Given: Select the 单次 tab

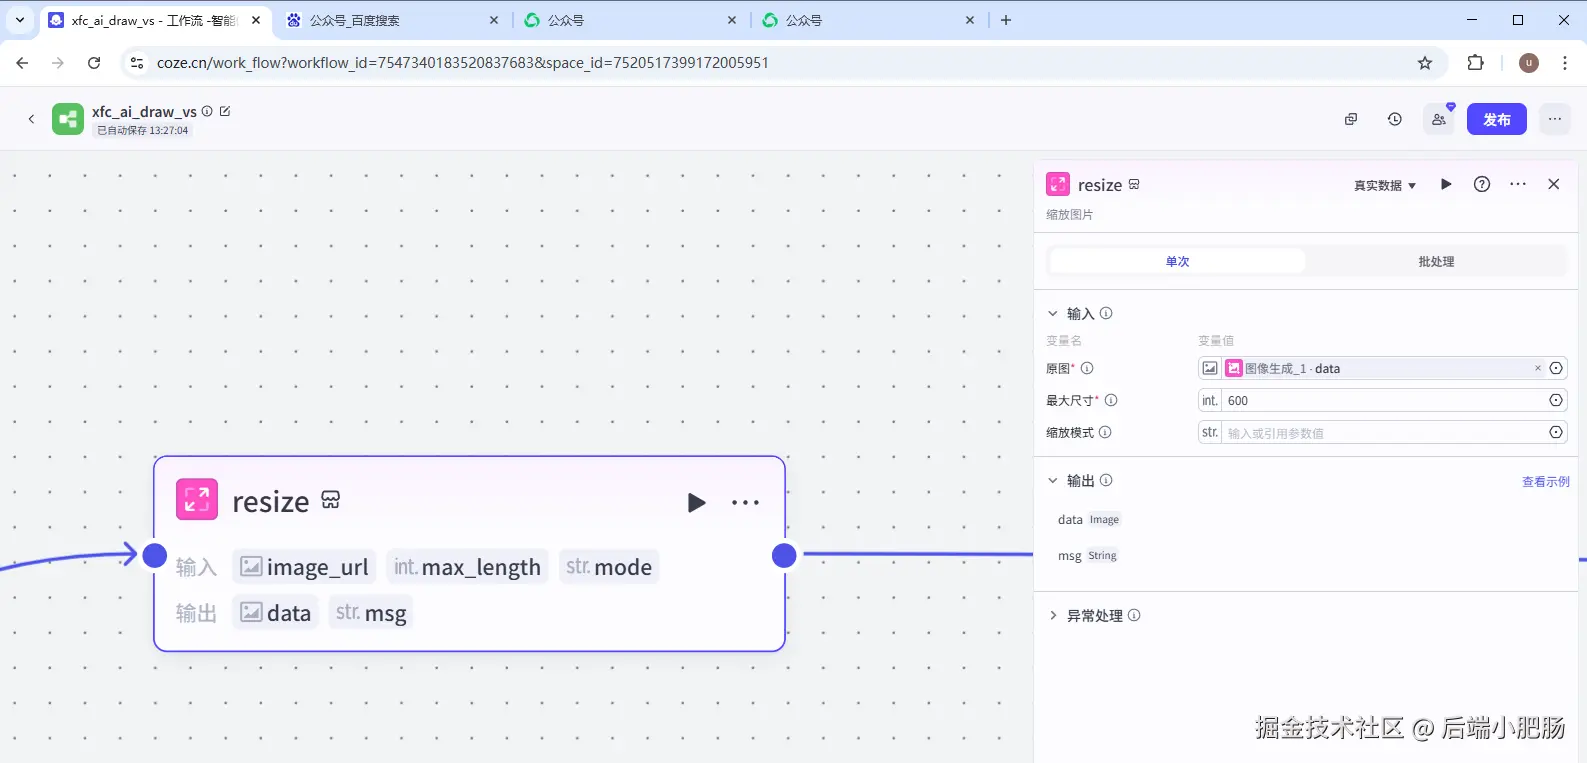Looking at the screenshot, I should (x=1177, y=261).
